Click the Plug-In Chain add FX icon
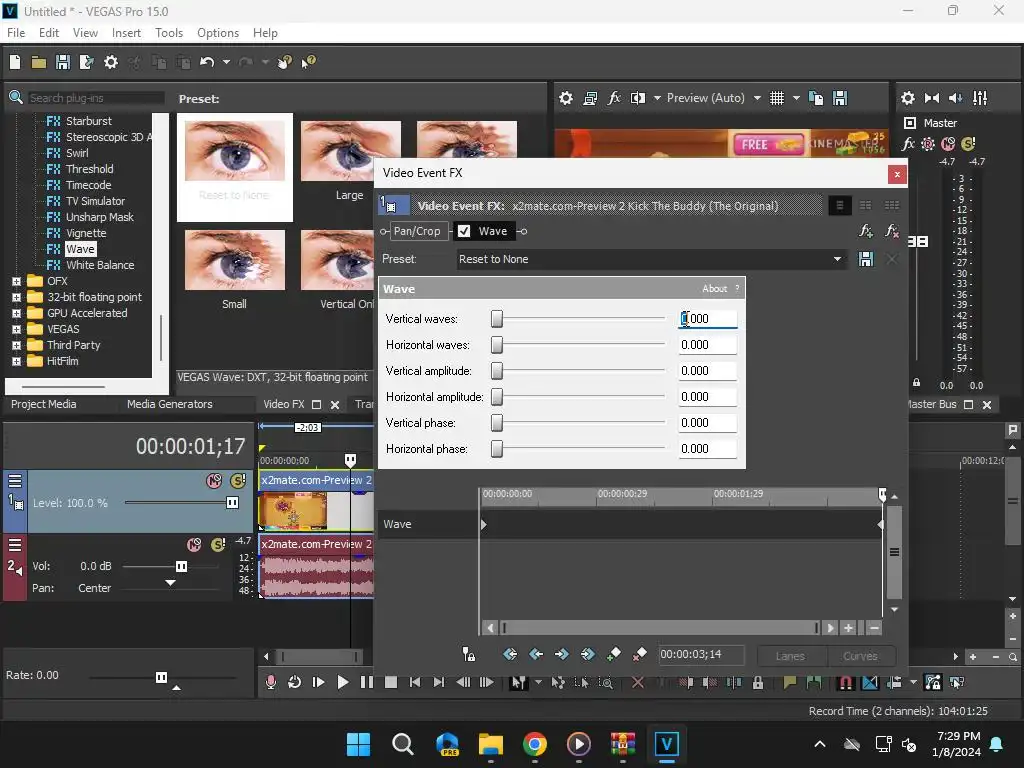The image size is (1024, 768). pyautogui.click(x=866, y=231)
